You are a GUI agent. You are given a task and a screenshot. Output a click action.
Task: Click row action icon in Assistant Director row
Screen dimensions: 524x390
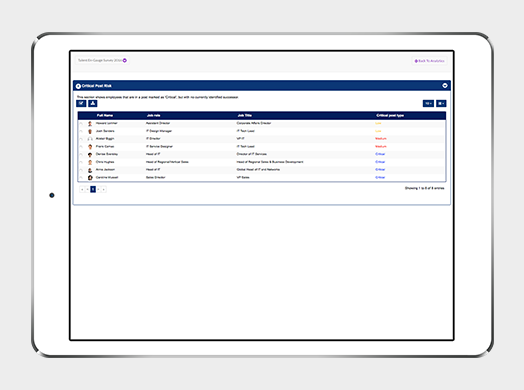pyautogui.click(x=81, y=123)
